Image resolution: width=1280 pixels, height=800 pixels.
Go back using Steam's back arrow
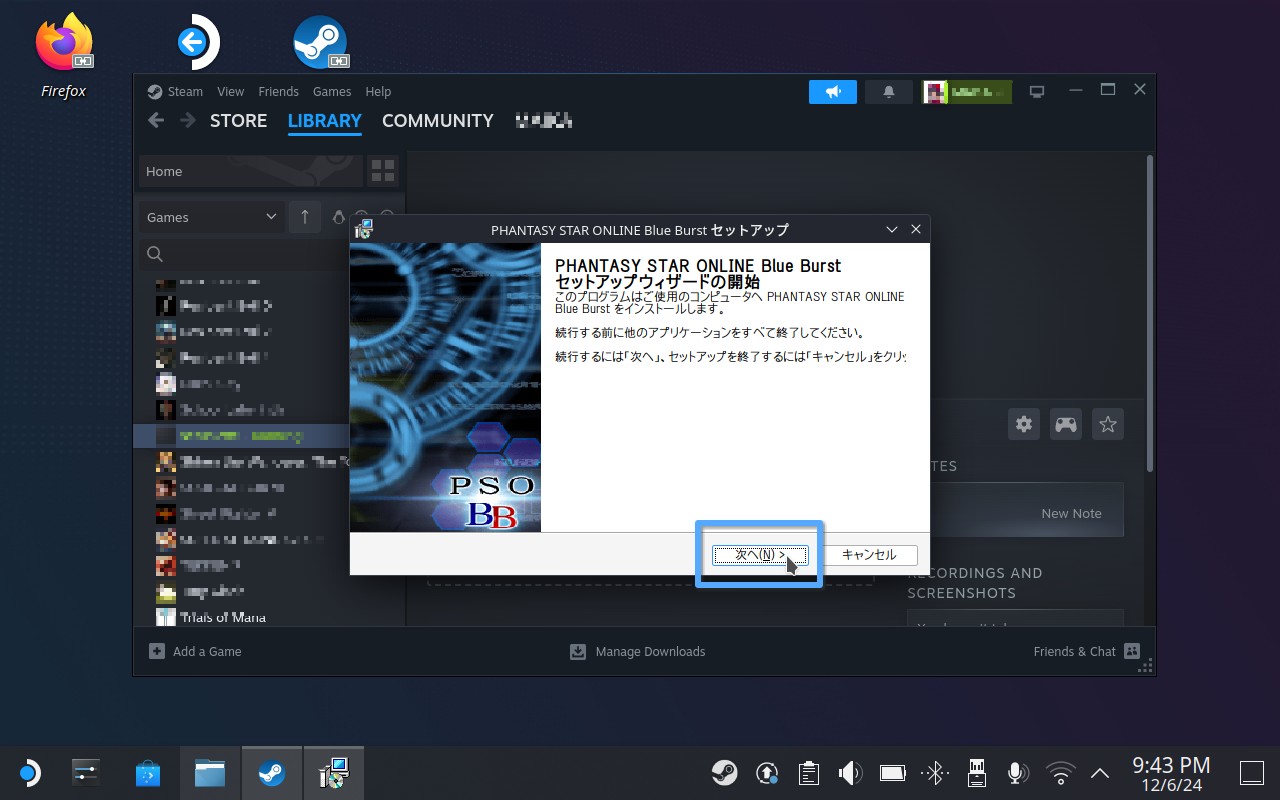tap(156, 121)
